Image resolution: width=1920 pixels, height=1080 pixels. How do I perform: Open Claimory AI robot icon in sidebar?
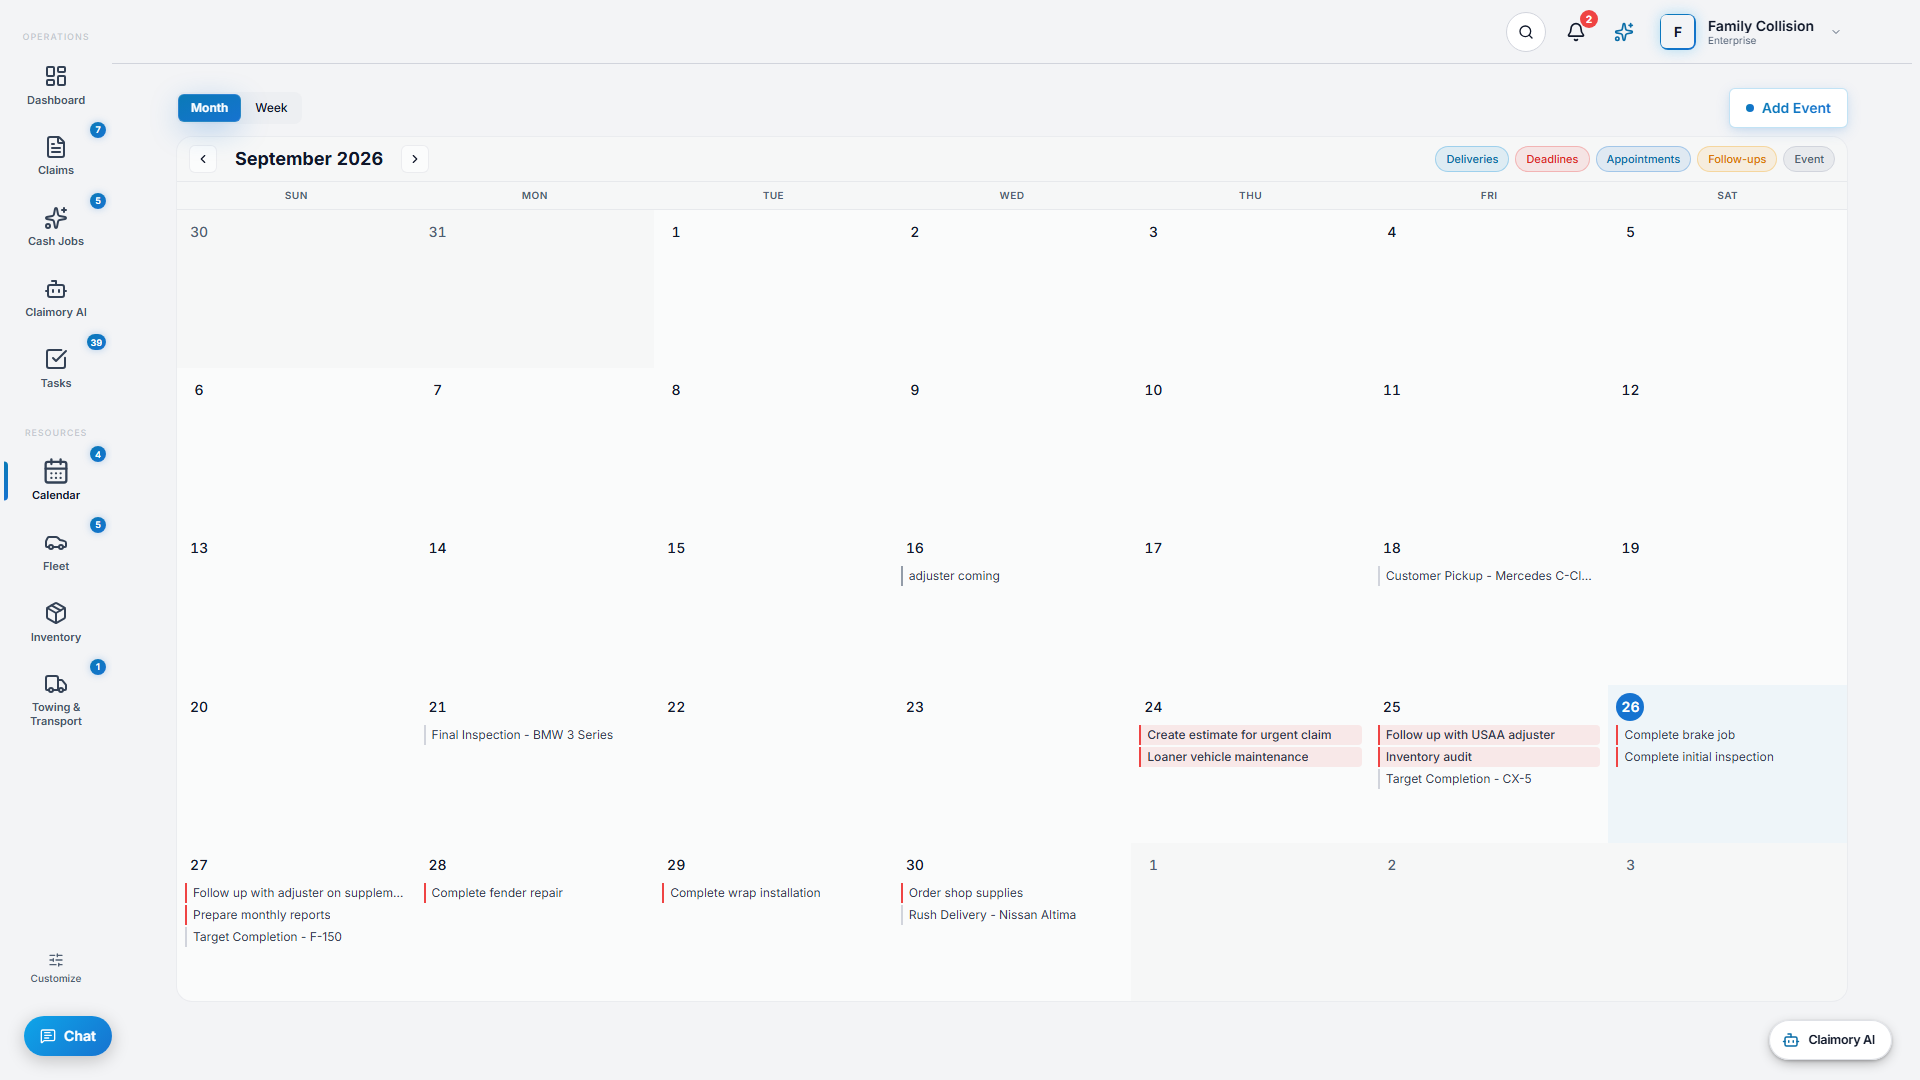pyautogui.click(x=56, y=289)
